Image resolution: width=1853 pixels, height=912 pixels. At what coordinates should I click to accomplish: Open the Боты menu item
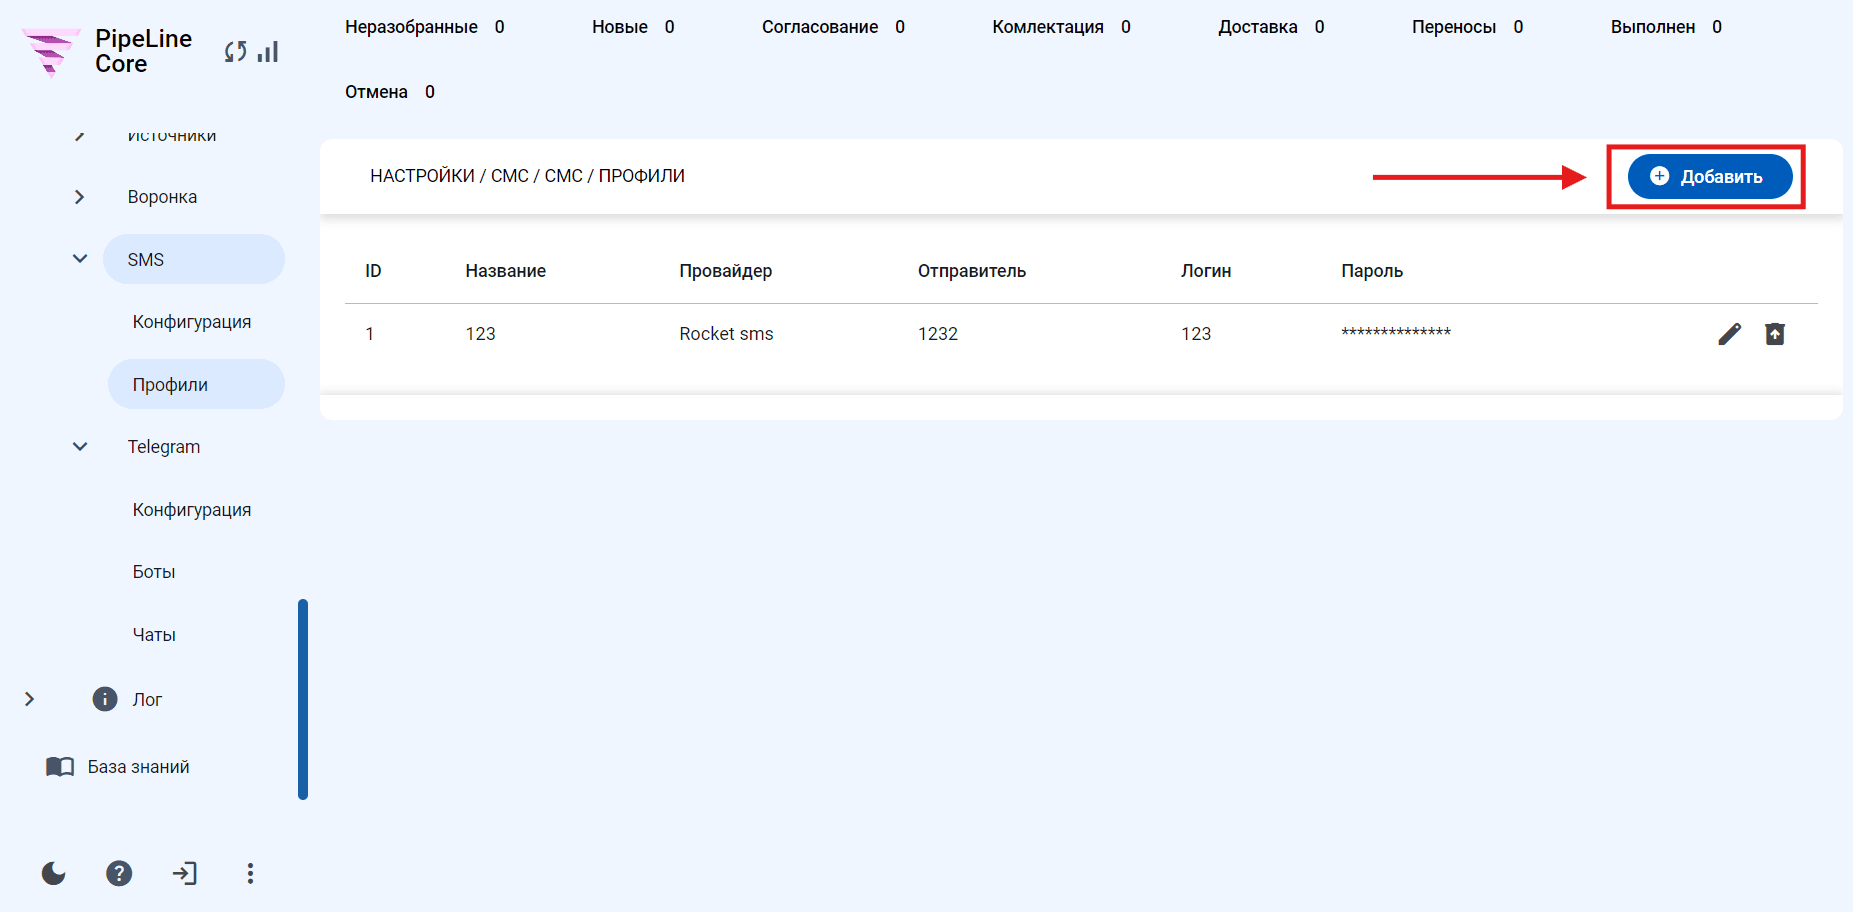click(x=154, y=572)
